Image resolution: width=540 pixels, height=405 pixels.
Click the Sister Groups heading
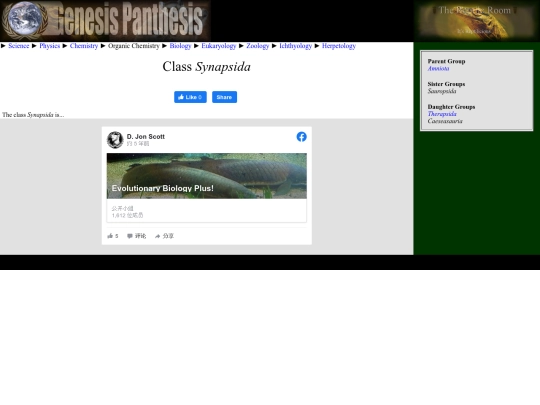coord(446,84)
